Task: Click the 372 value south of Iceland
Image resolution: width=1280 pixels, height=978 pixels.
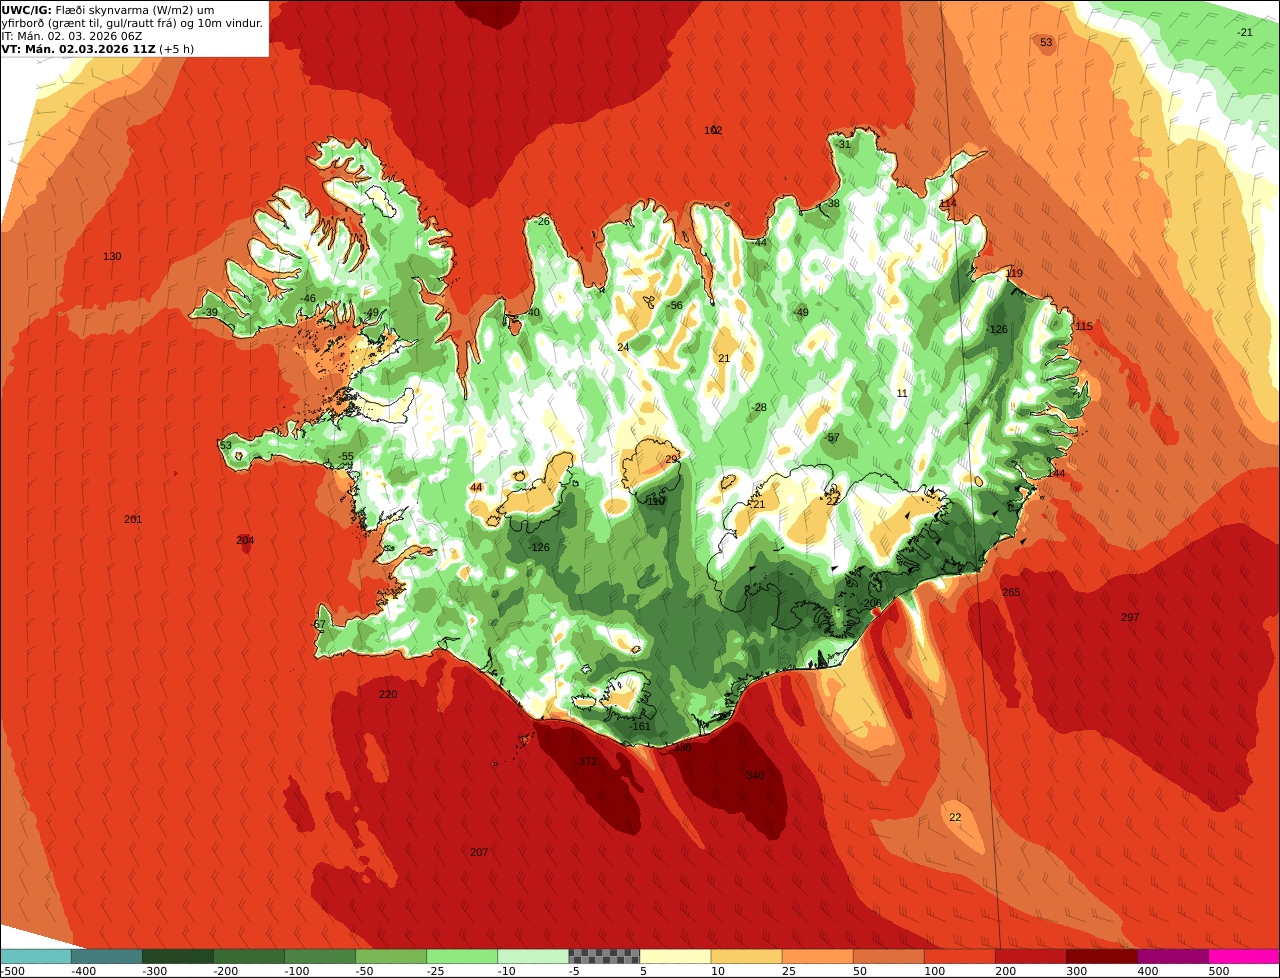Action: coord(588,762)
